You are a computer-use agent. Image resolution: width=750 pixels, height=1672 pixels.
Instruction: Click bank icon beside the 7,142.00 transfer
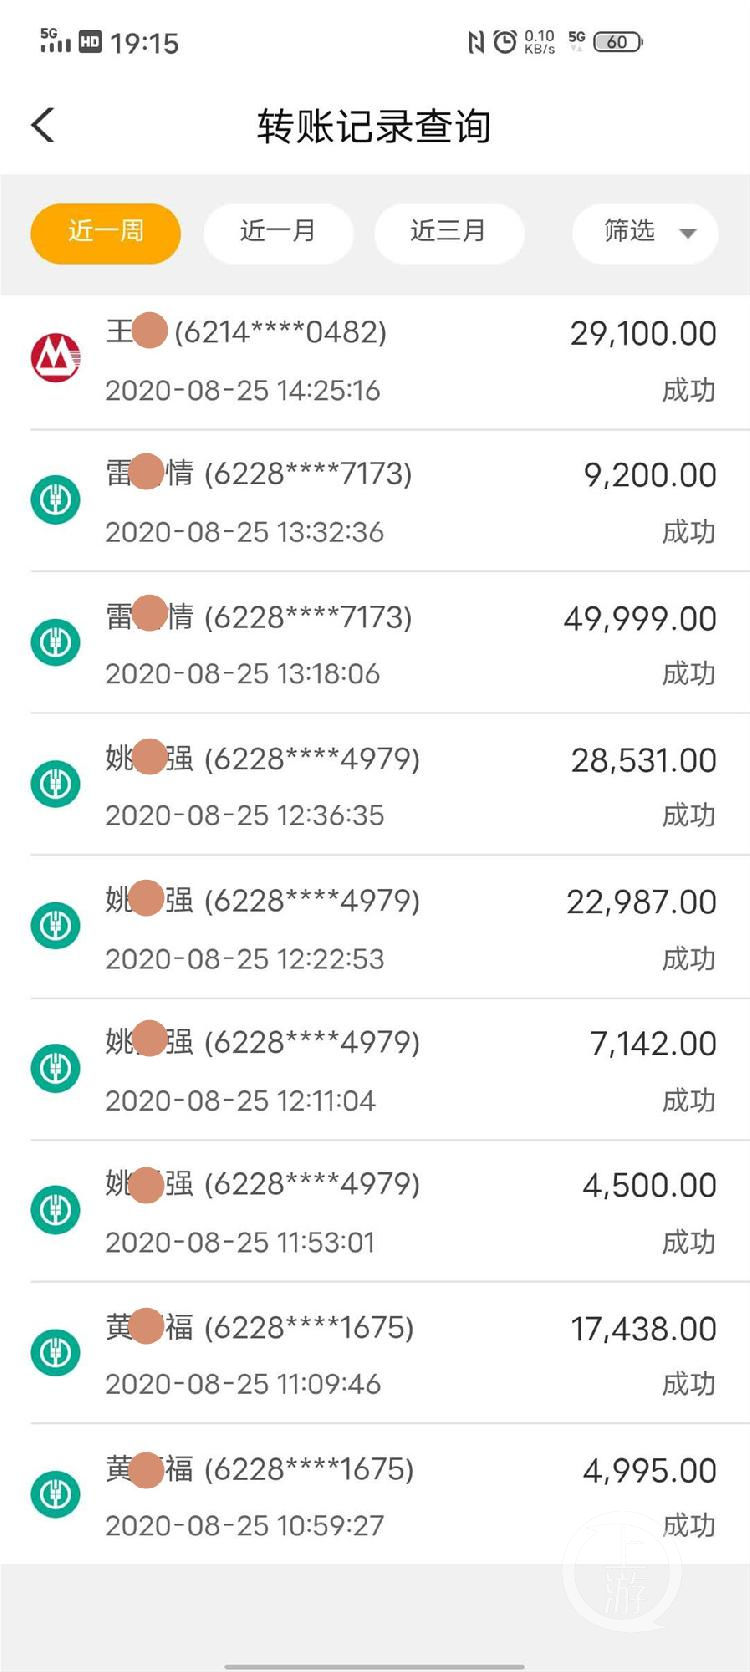pos(56,1068)
